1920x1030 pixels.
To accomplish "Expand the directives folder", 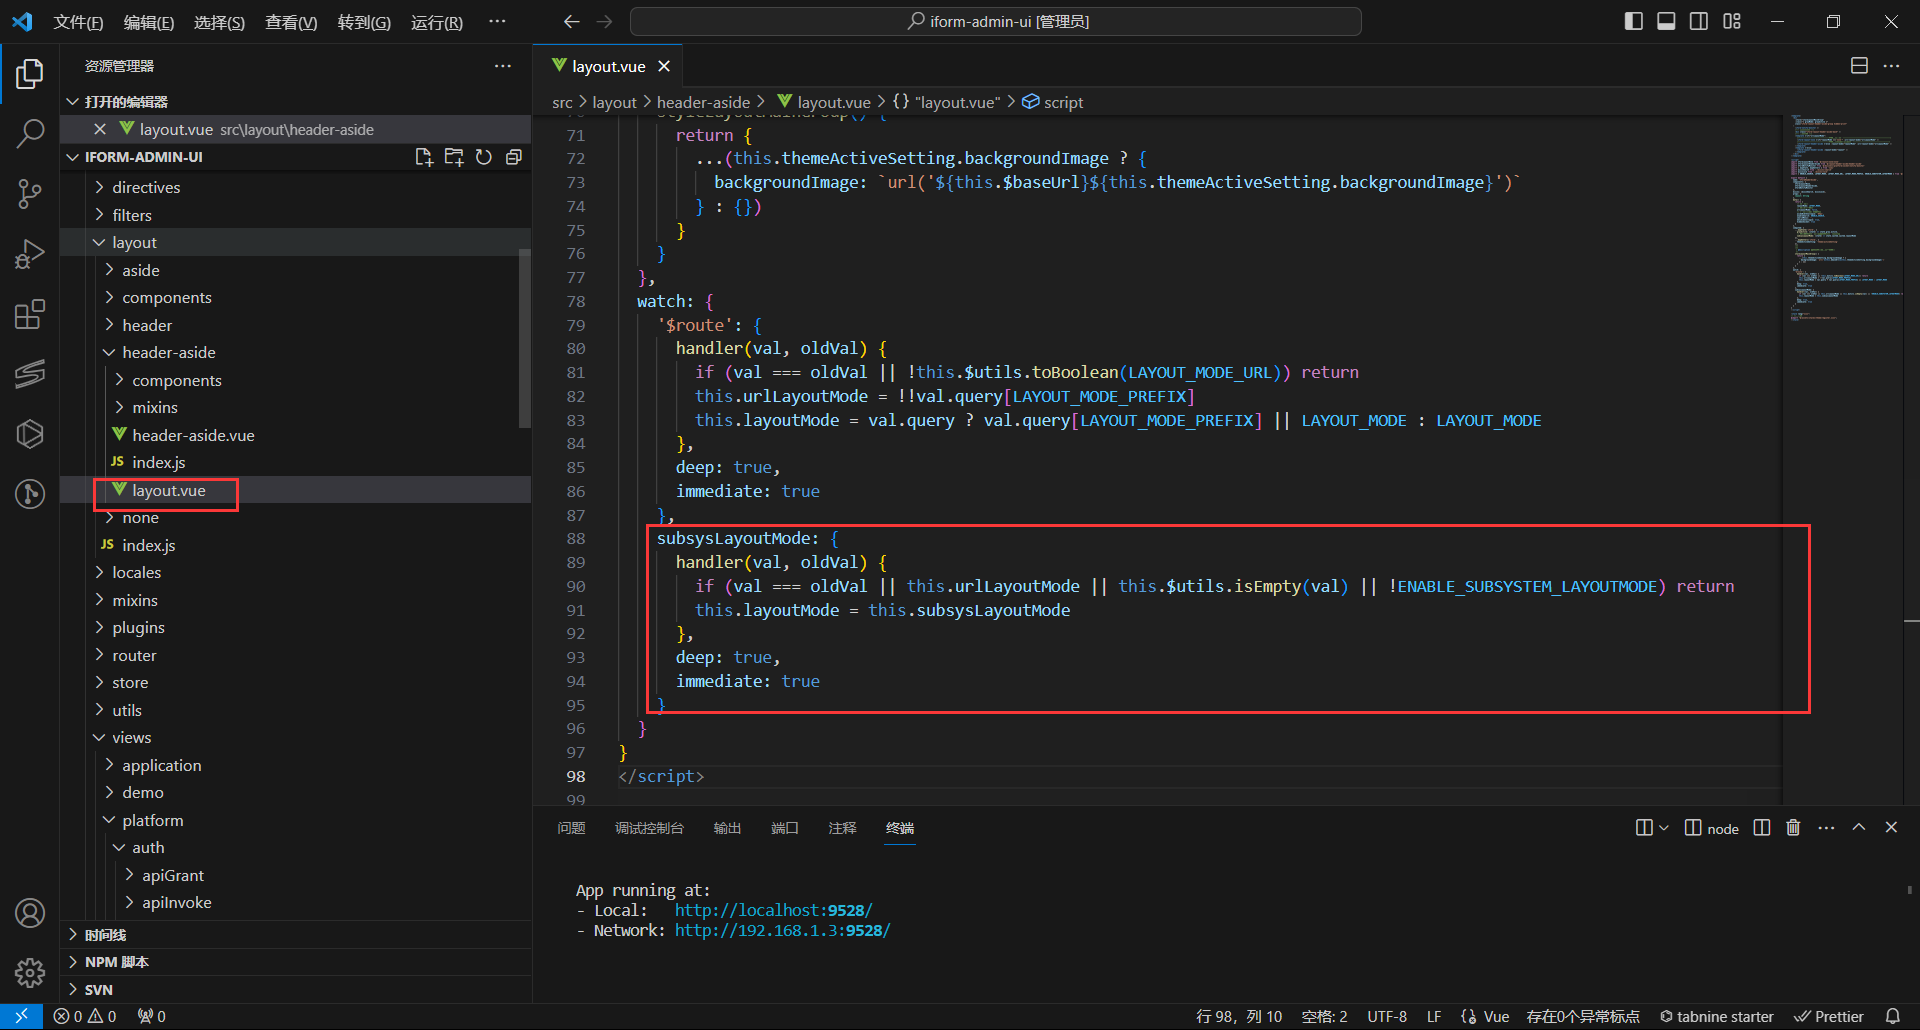I will click(146, 187).
